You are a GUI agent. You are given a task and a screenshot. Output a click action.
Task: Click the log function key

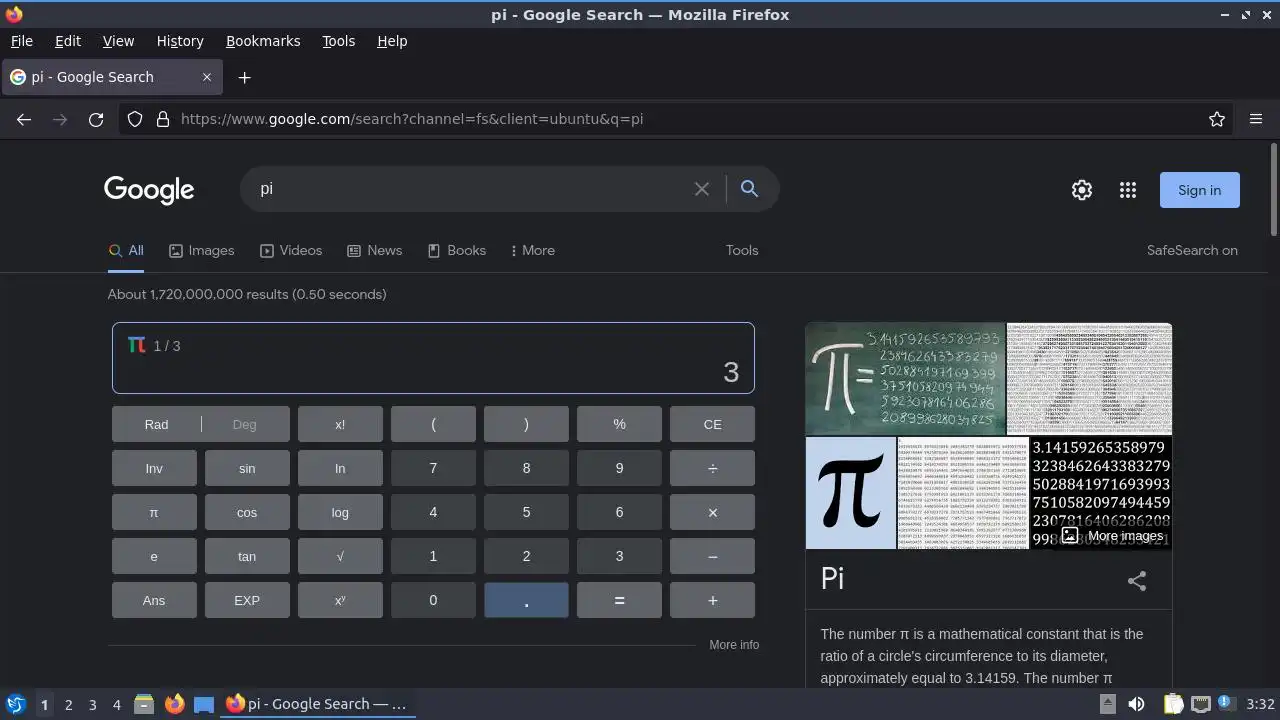(x=340, y=512)
